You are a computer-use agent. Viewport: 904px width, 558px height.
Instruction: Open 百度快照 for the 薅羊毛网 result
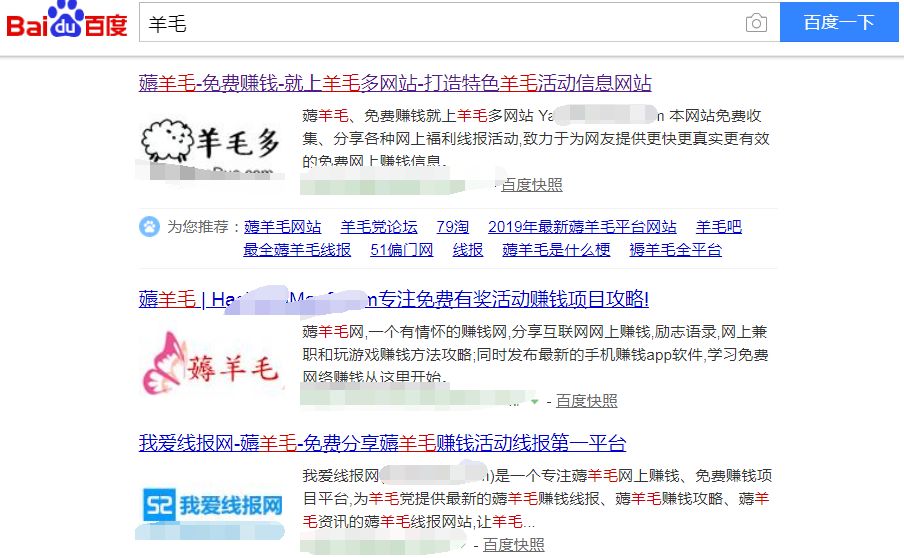click(x=586, y=401)
